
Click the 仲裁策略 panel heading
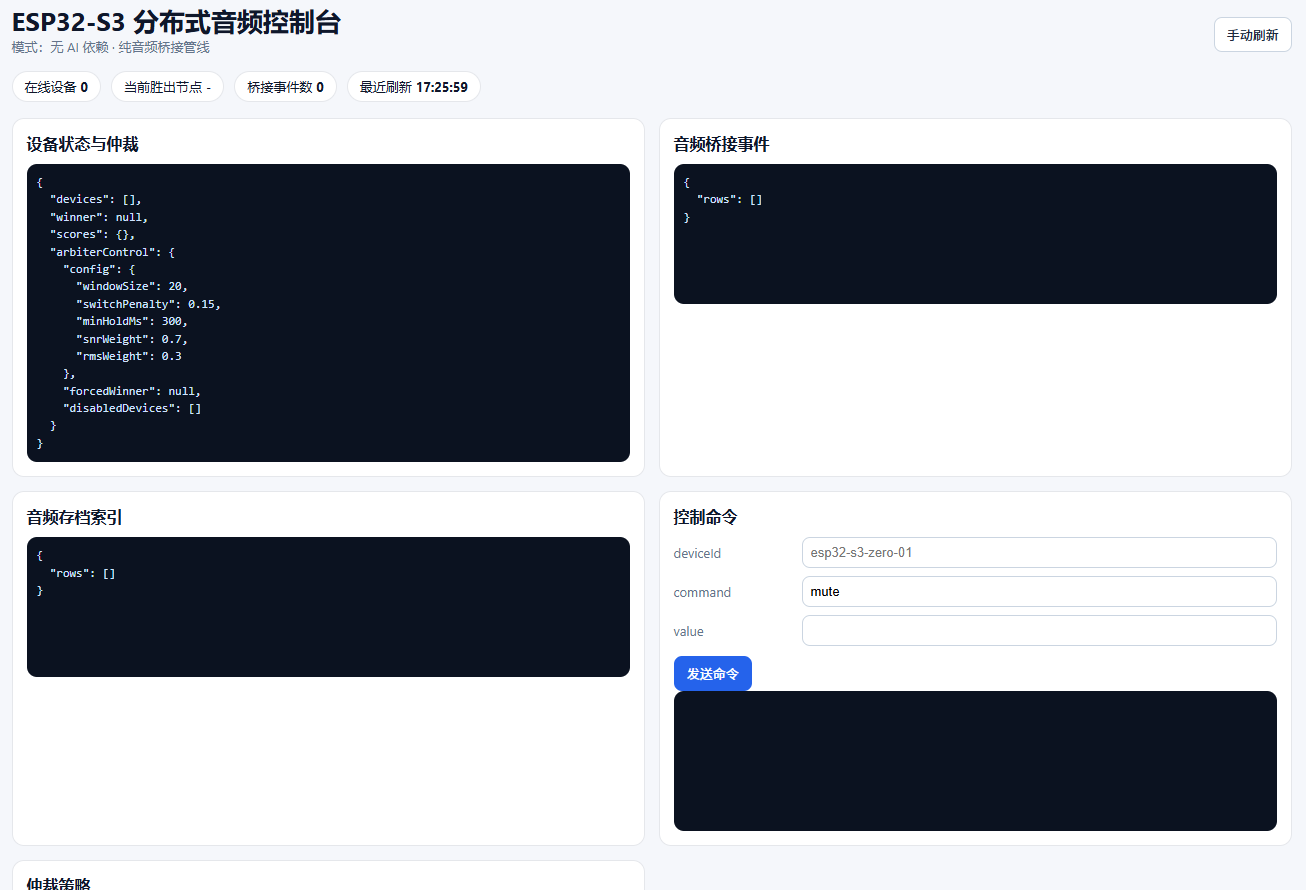tap(61, 883)
